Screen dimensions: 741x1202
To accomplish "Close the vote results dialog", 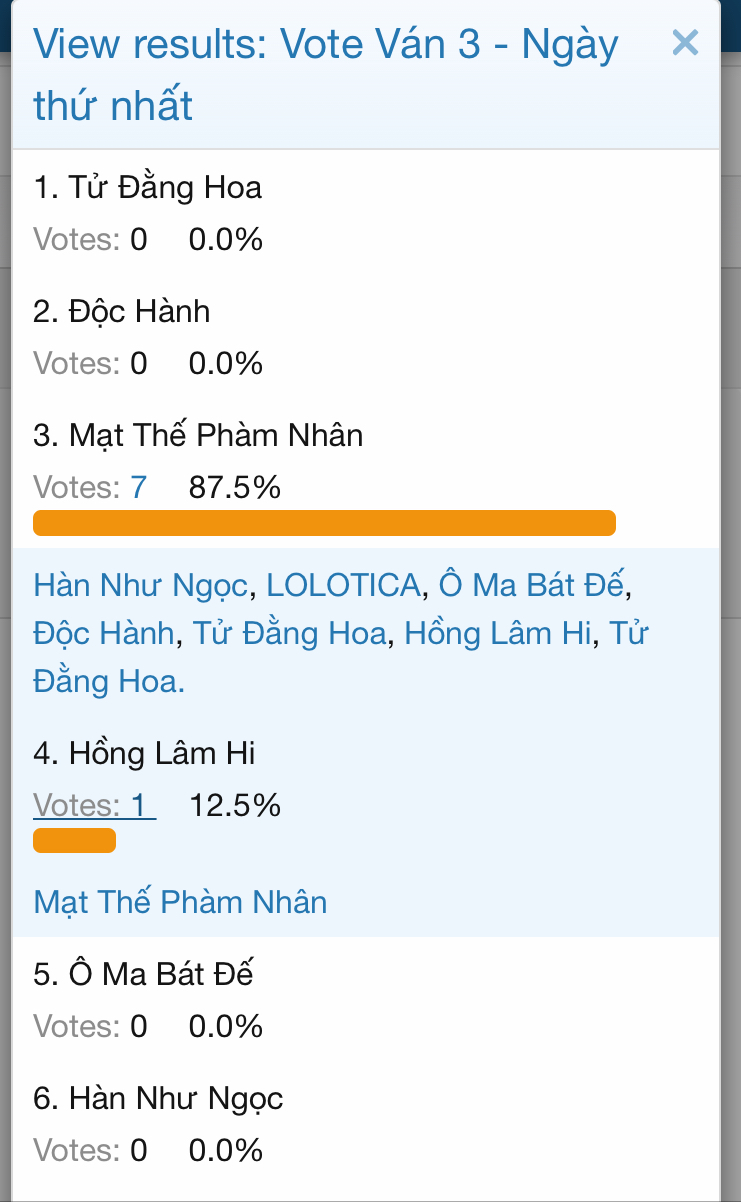I will 685,42.
